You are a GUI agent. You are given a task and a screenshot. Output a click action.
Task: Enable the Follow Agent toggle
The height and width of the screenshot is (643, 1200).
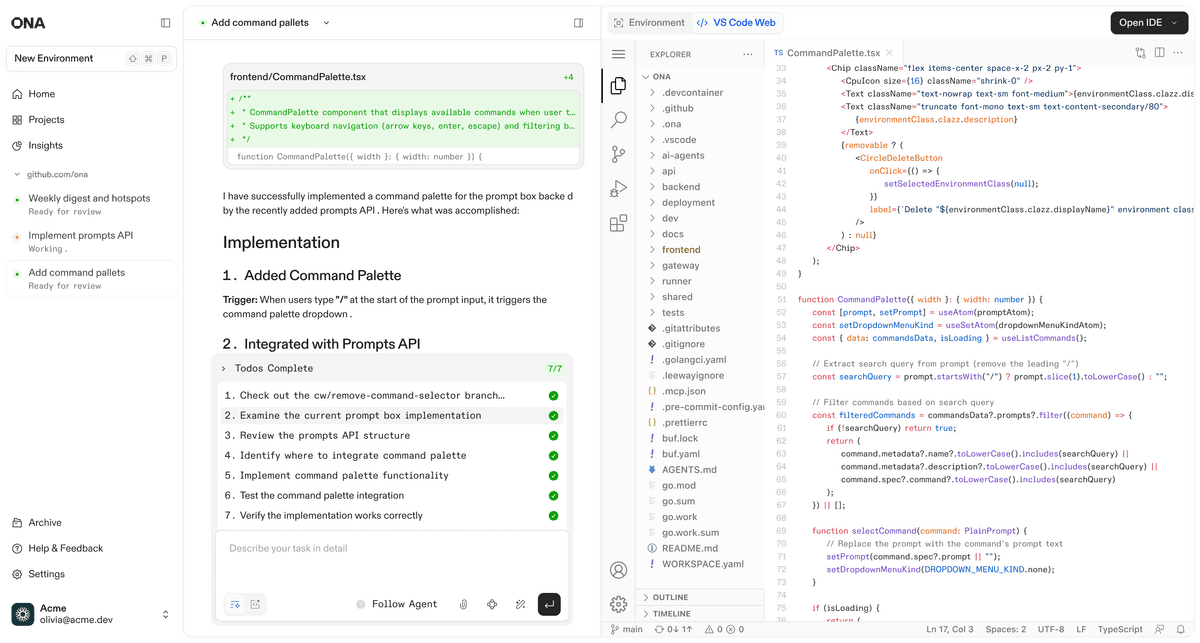360,604
